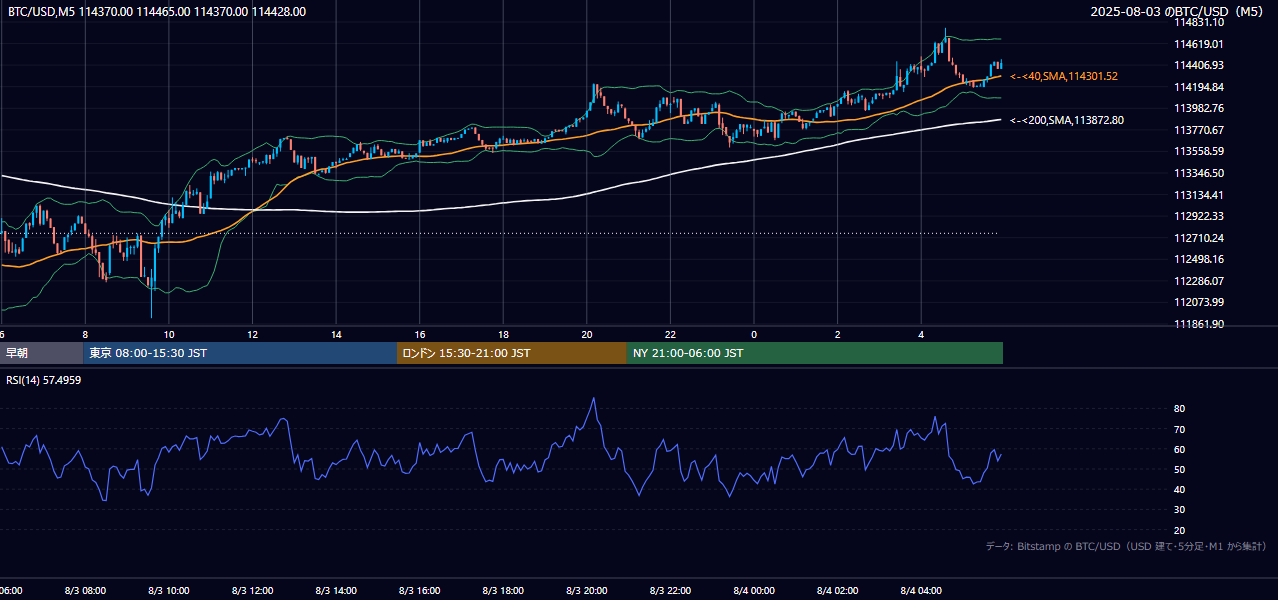Click the 8/3 22:00 date axis label
The image size is (1278, 600).
pyautogui.click(x=671, y=591)
